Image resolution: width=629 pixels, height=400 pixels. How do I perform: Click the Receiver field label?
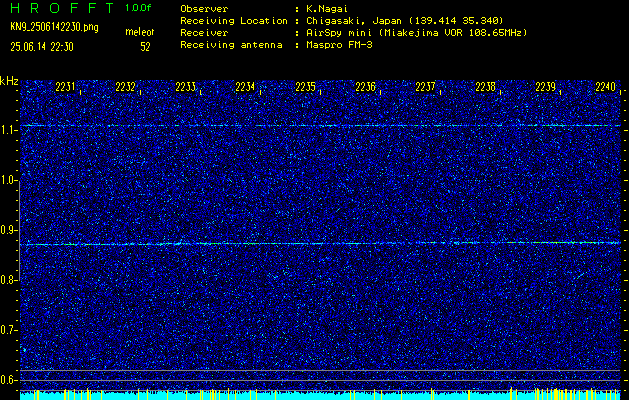pos(204,32)
